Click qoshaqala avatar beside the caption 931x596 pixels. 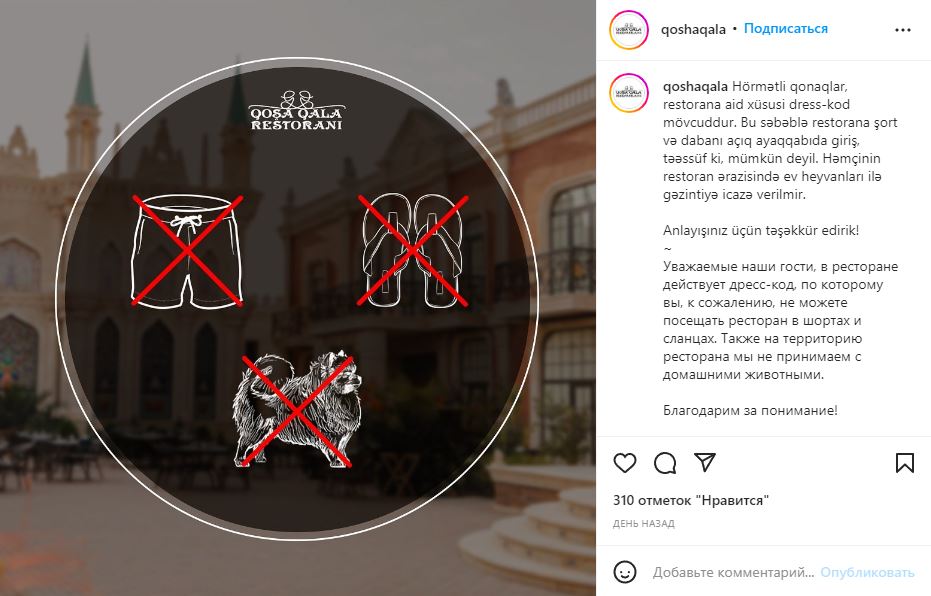coord(629,93)
